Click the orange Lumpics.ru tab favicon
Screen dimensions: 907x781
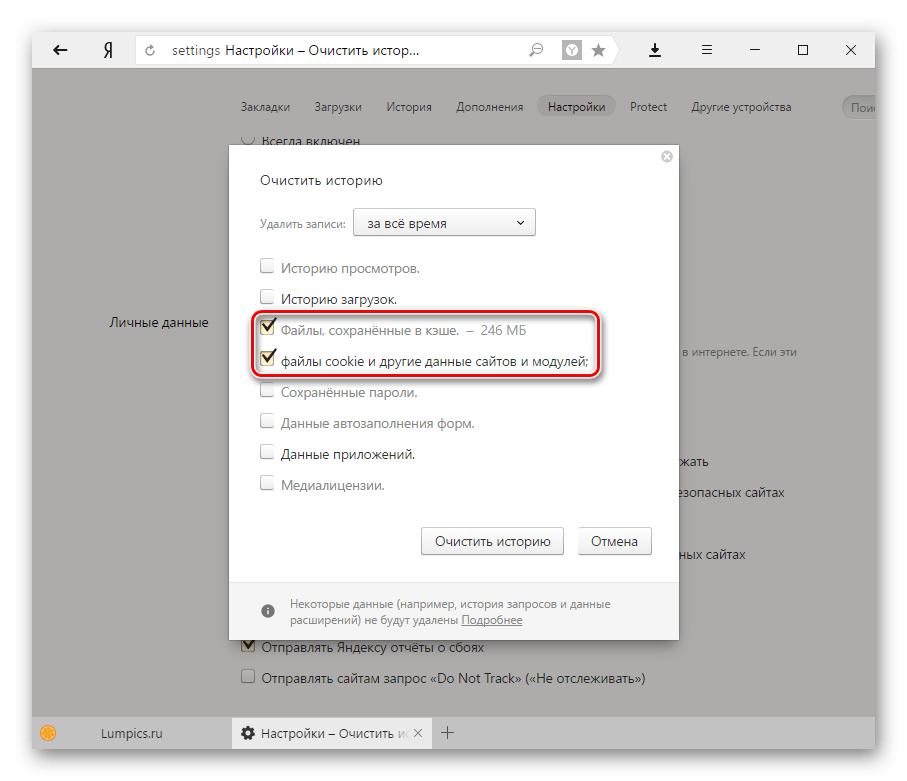click(x=48, y=733)
